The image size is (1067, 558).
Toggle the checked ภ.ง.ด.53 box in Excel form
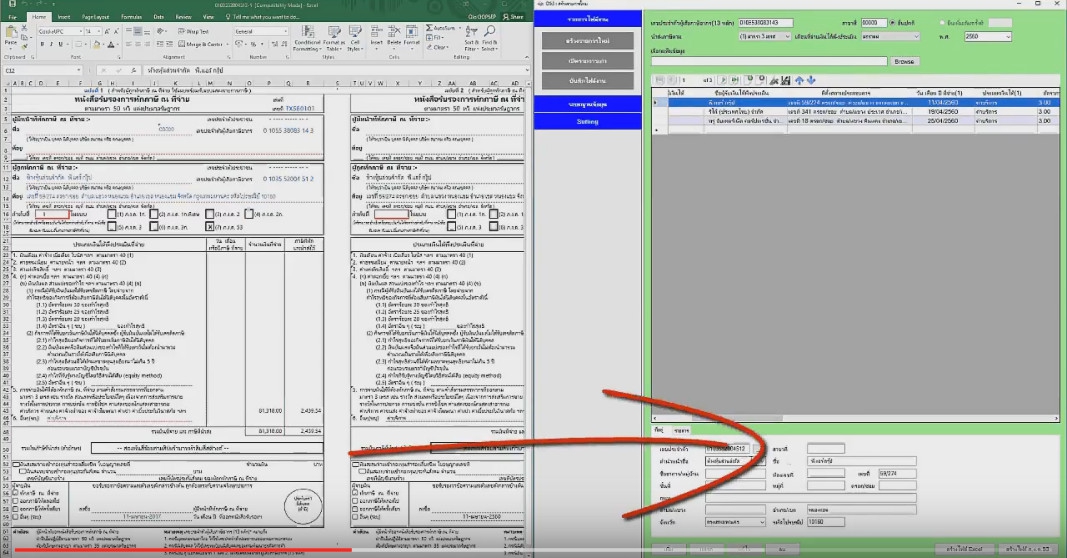coord(210,227)
